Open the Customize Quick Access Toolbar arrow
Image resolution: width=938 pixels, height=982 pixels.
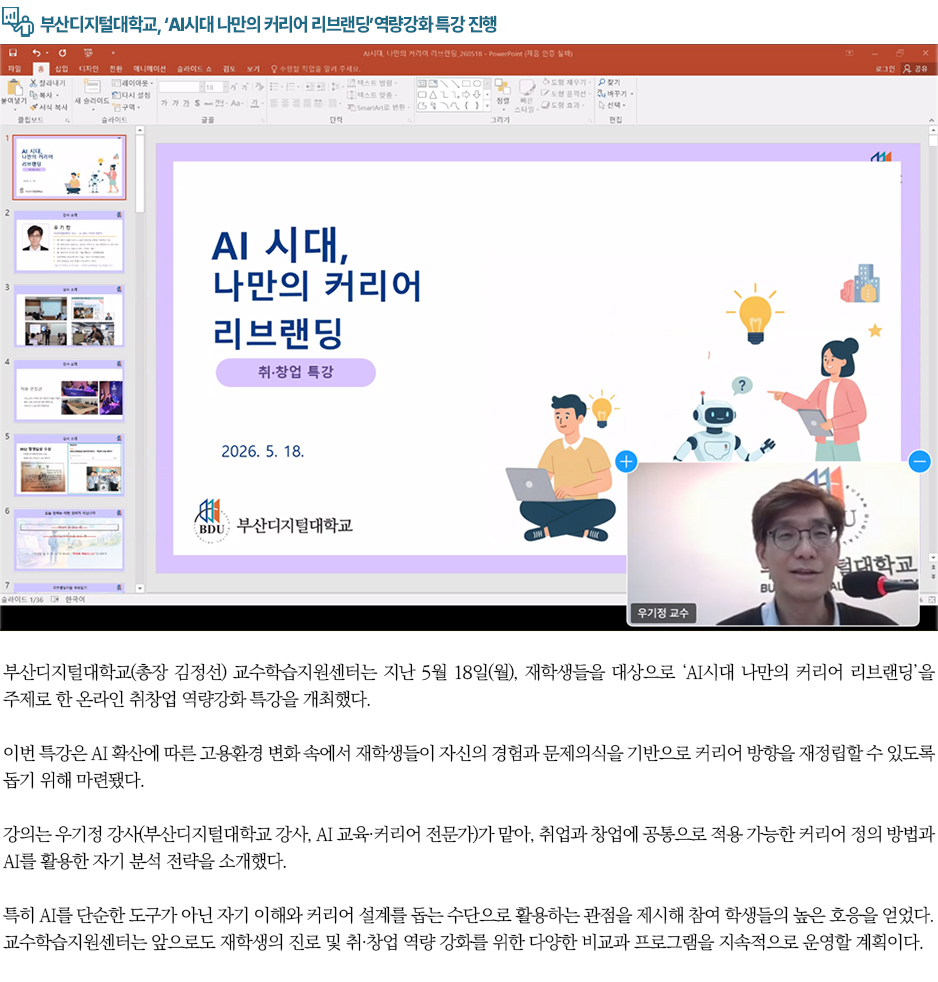(x=113, y=53)
